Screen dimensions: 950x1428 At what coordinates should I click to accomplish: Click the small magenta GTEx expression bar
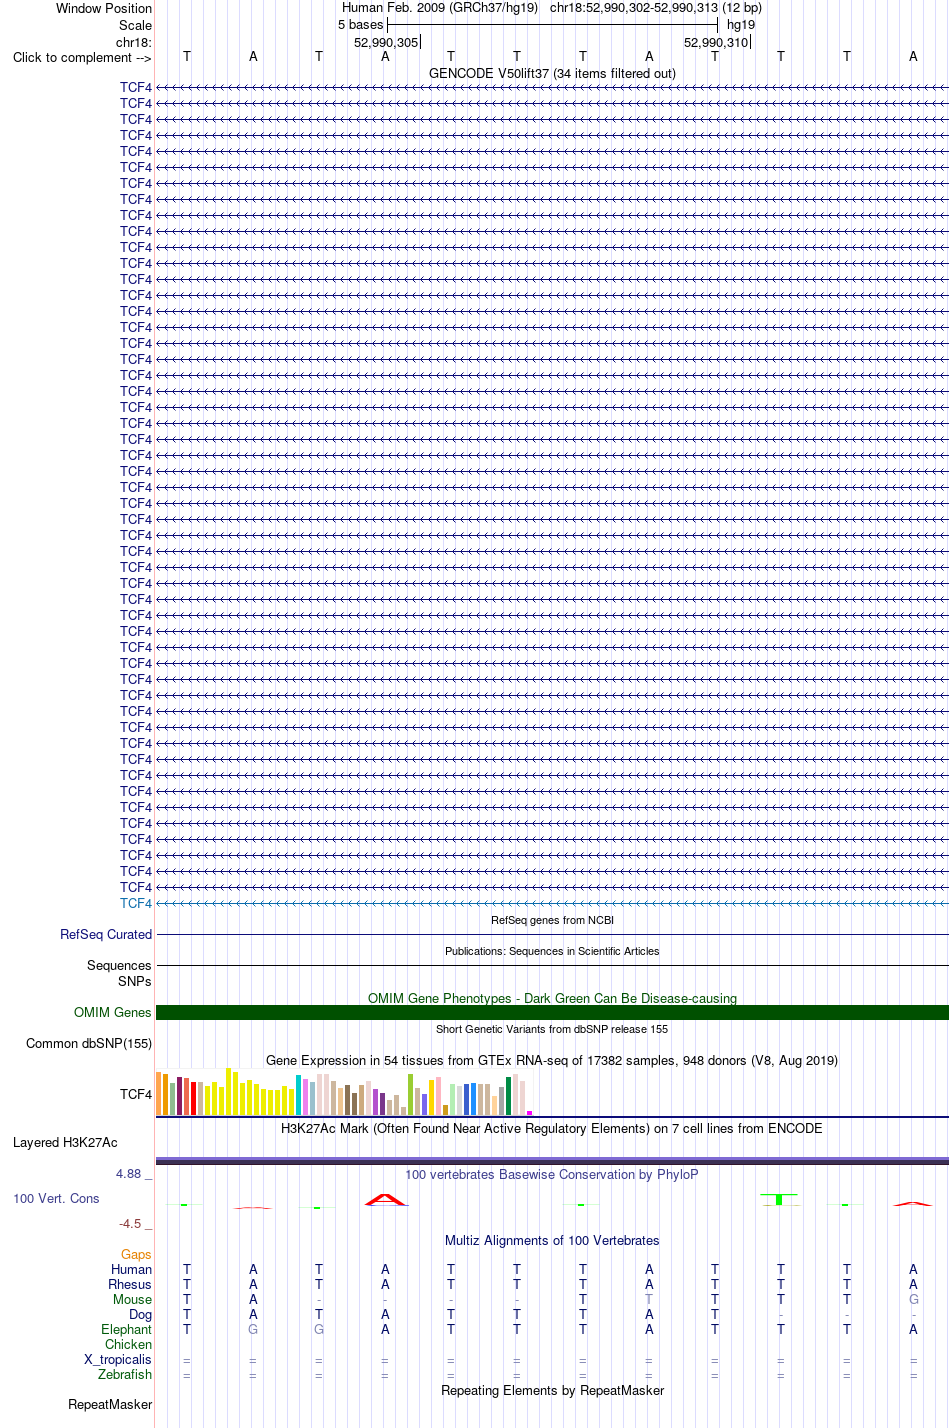coord(530,1113)
